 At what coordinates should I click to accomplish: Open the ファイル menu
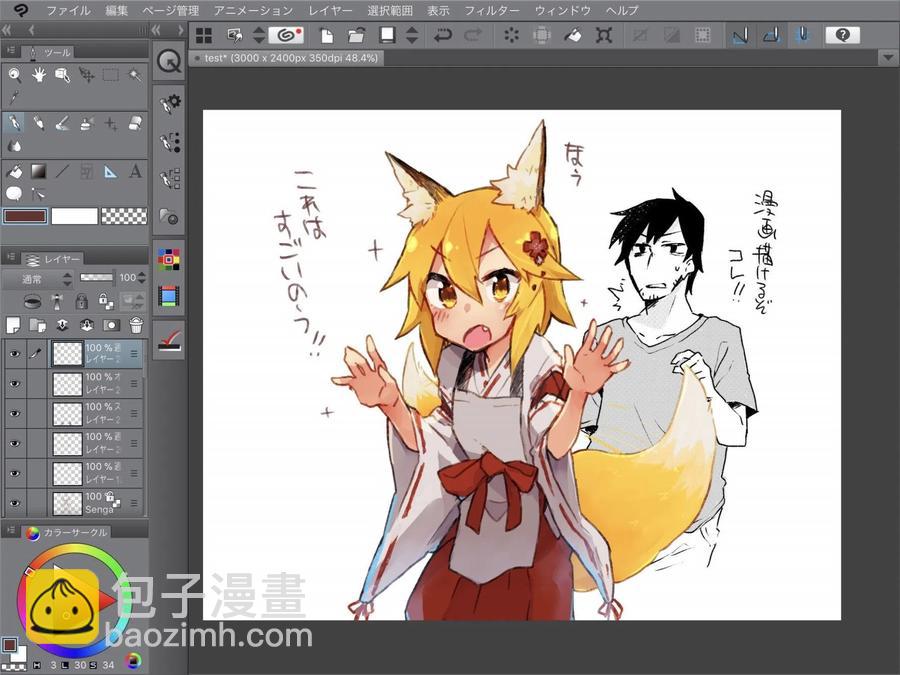(68, 10)
